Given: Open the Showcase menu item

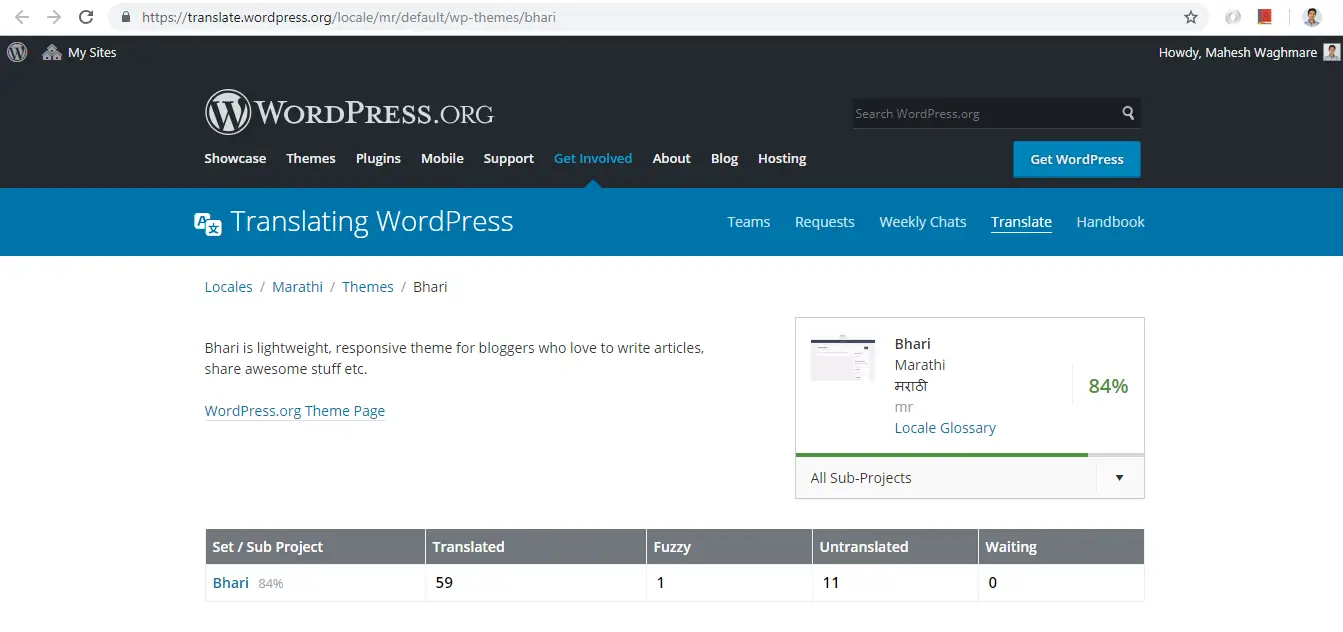Looking at the screenshot, I should (235, 158).
